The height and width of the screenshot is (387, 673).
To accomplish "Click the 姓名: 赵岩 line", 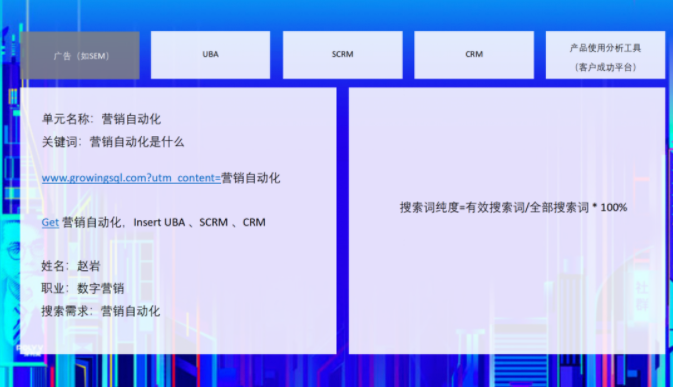I will 71,266.
